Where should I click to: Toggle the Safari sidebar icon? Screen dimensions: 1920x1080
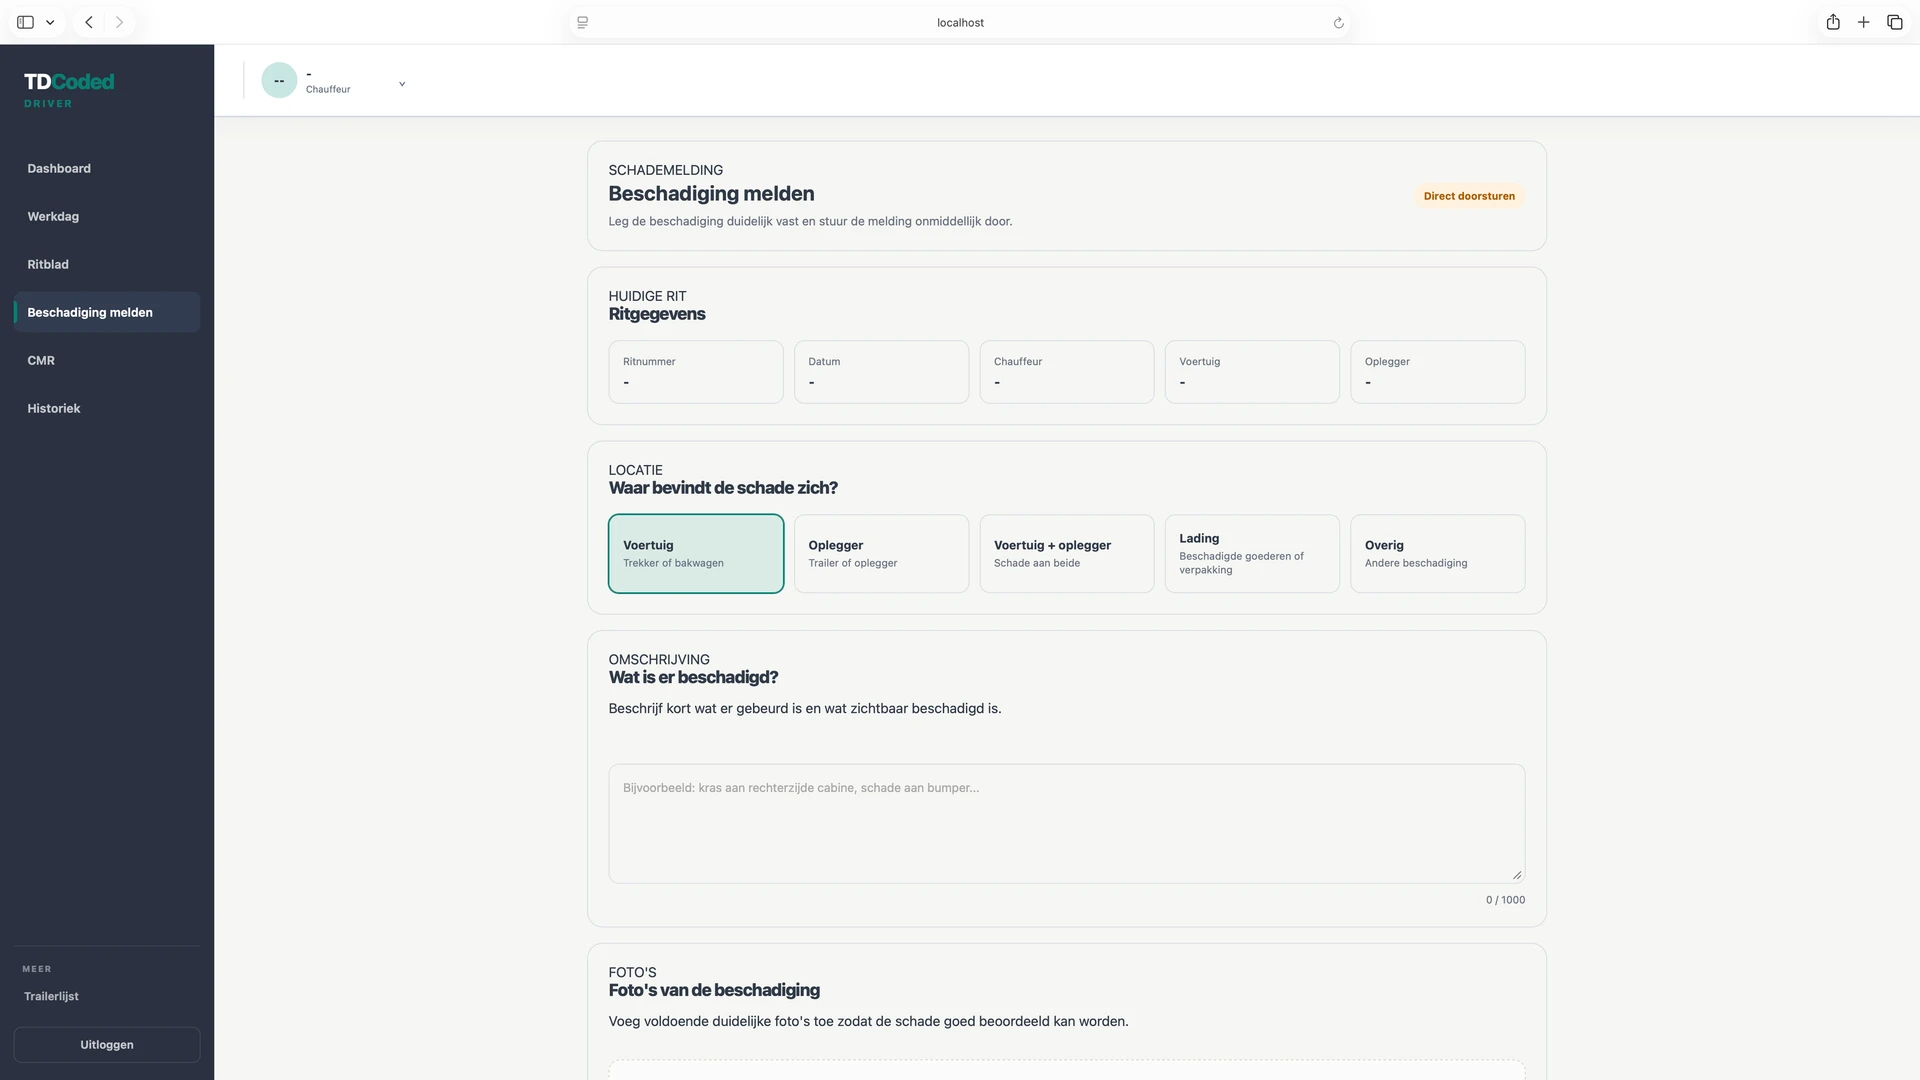click(x=26, y=22)
